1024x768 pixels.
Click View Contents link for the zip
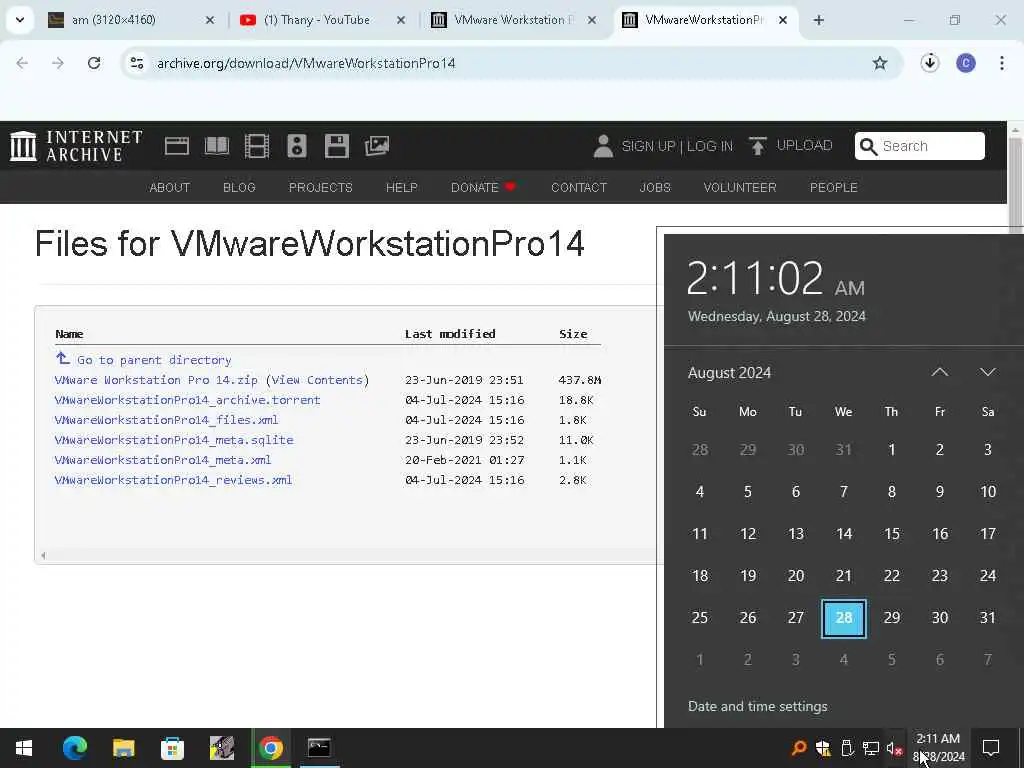(x=317, y=380)
